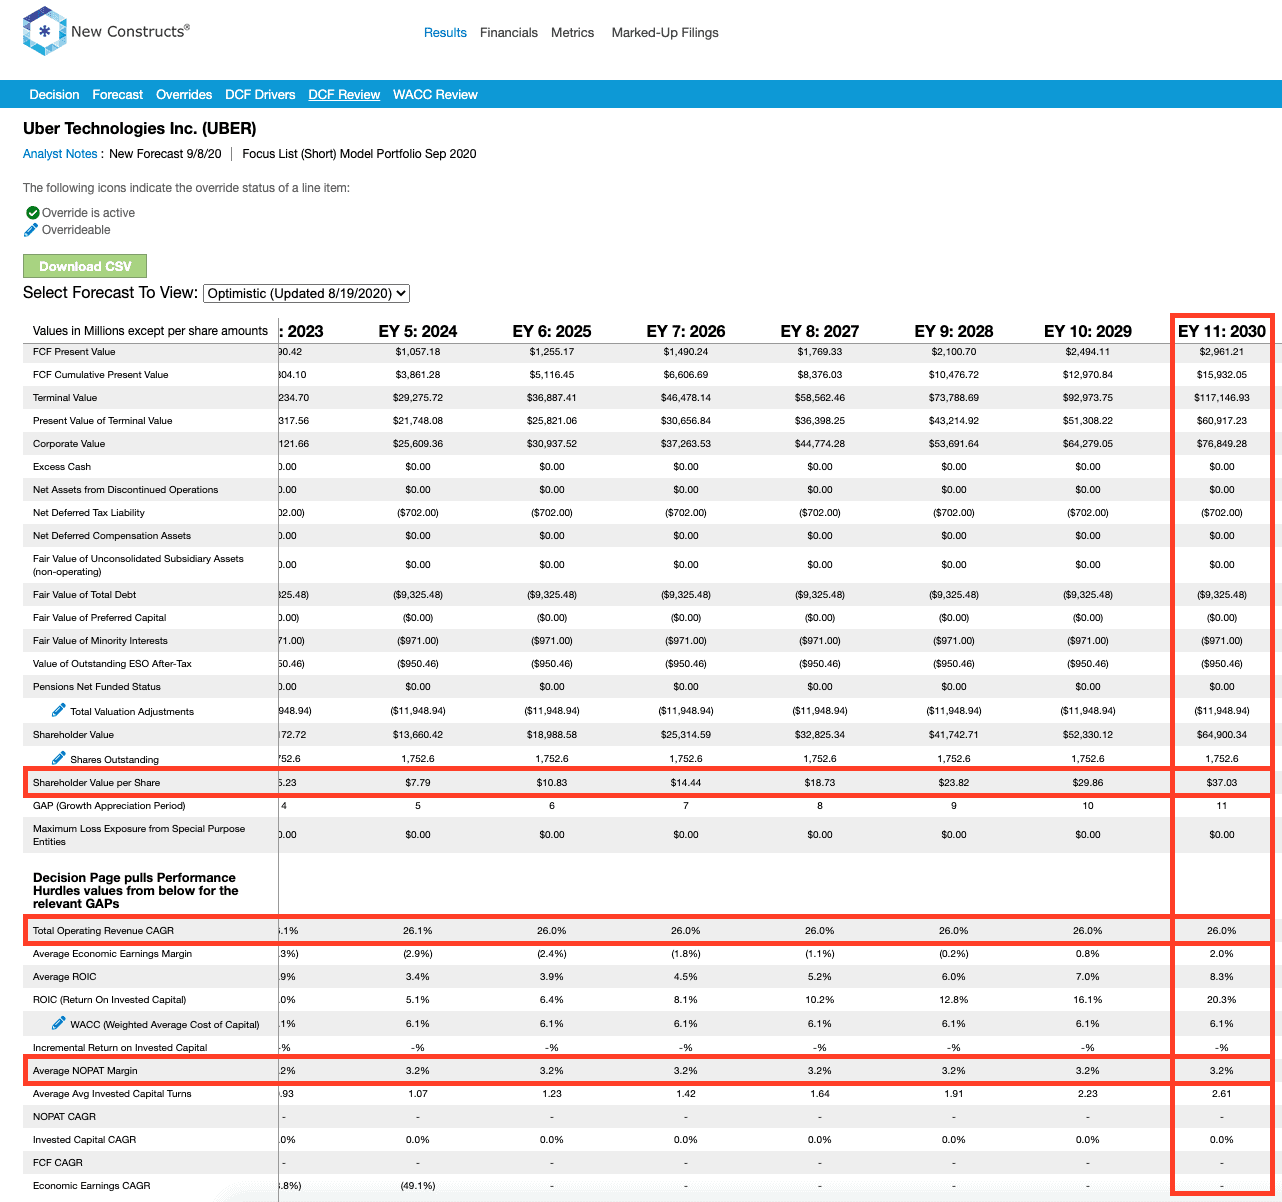The image size is (1282, 1202).
Task: Click the Overrideable pencil legend icon
Action: pos(31,230)
